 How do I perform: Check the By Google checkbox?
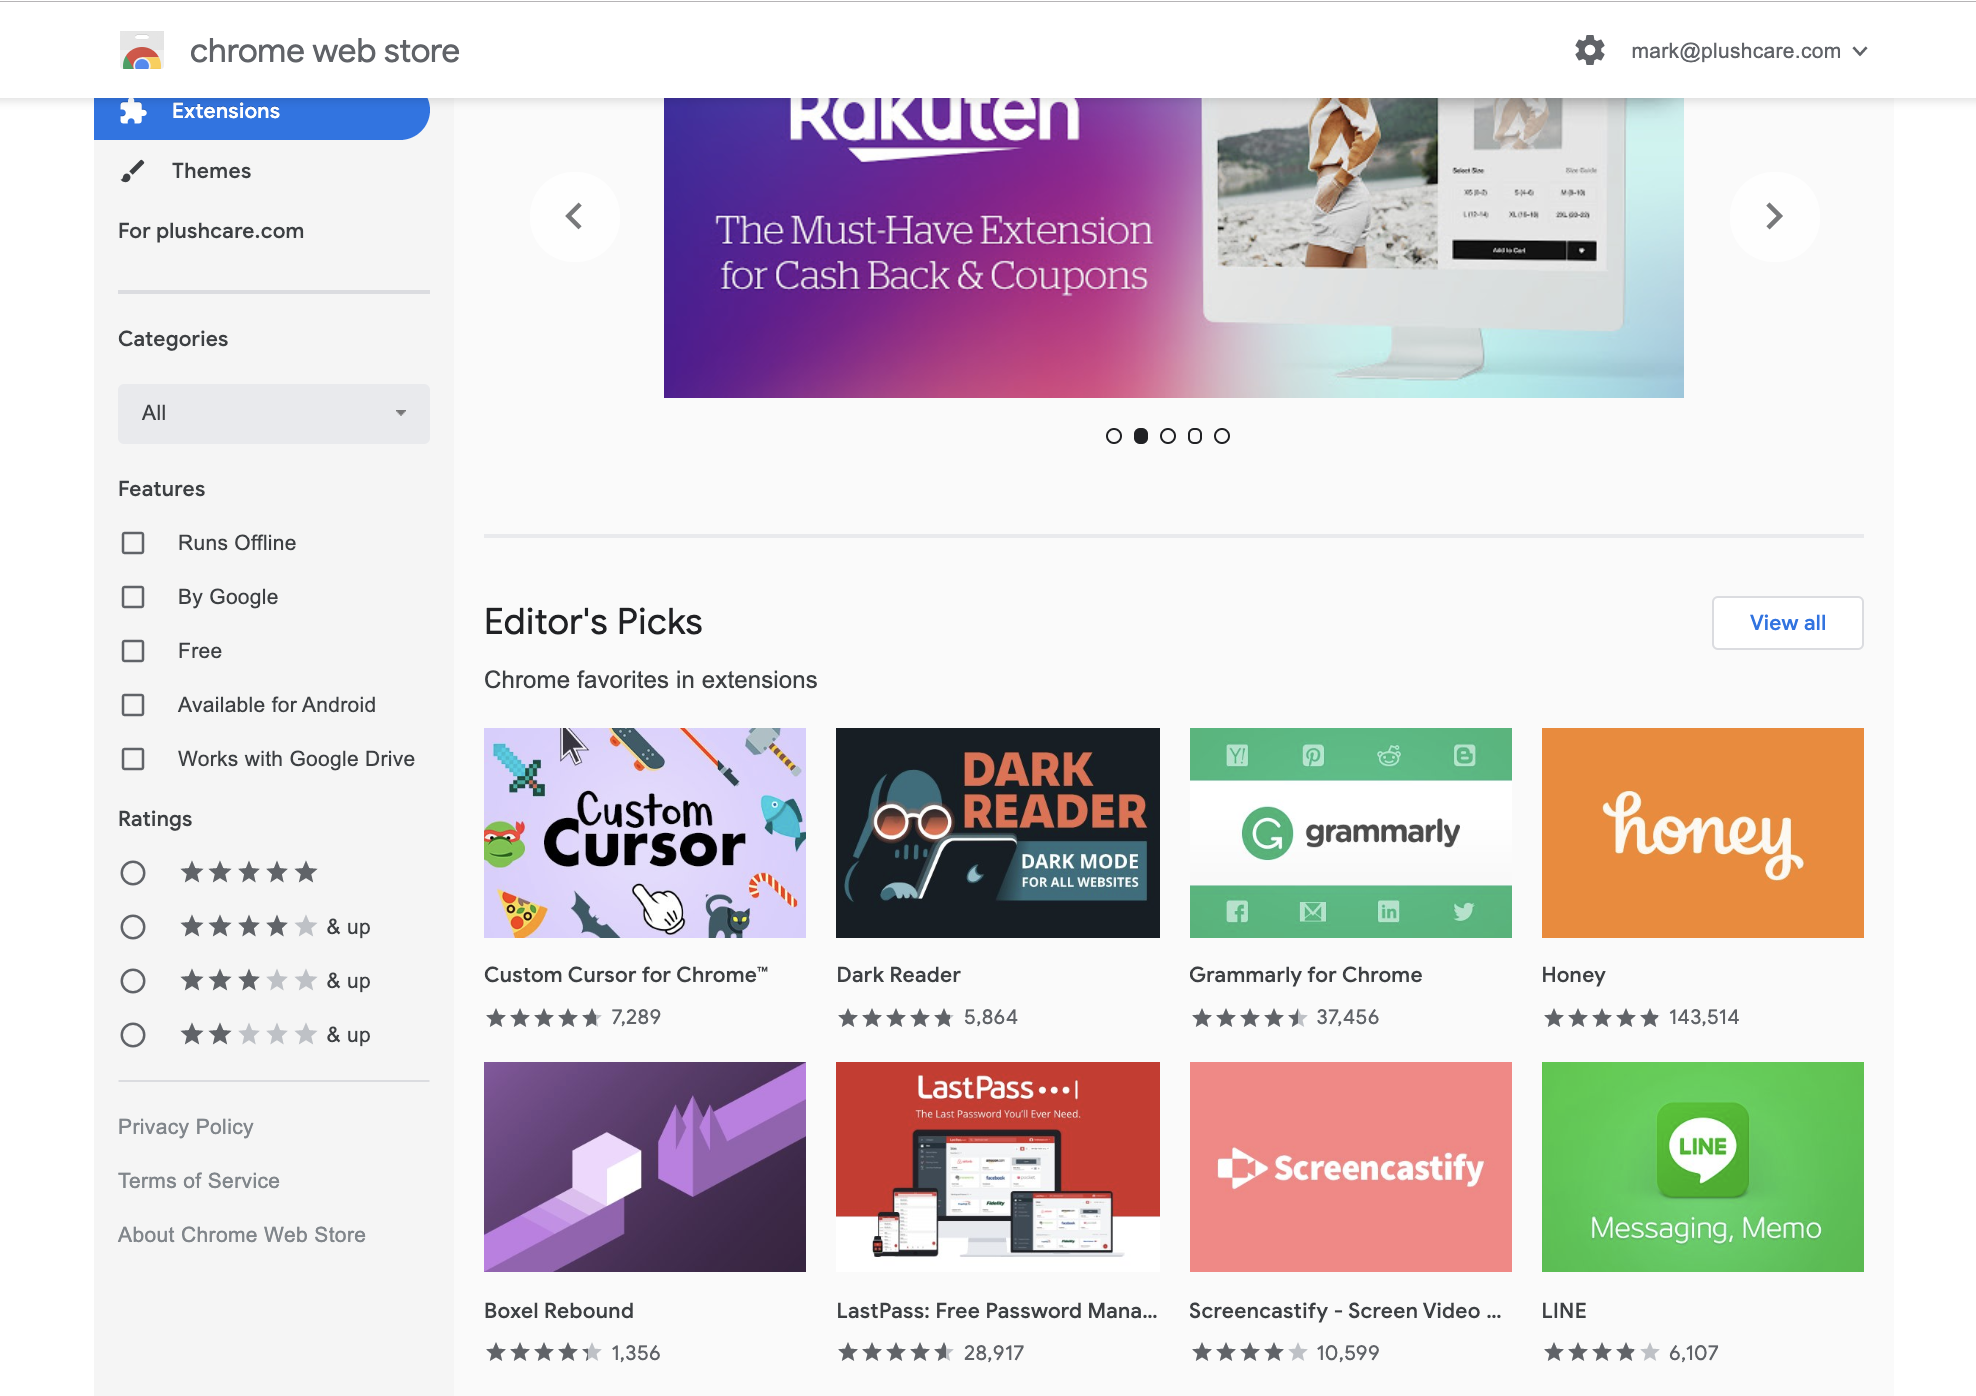133,597
